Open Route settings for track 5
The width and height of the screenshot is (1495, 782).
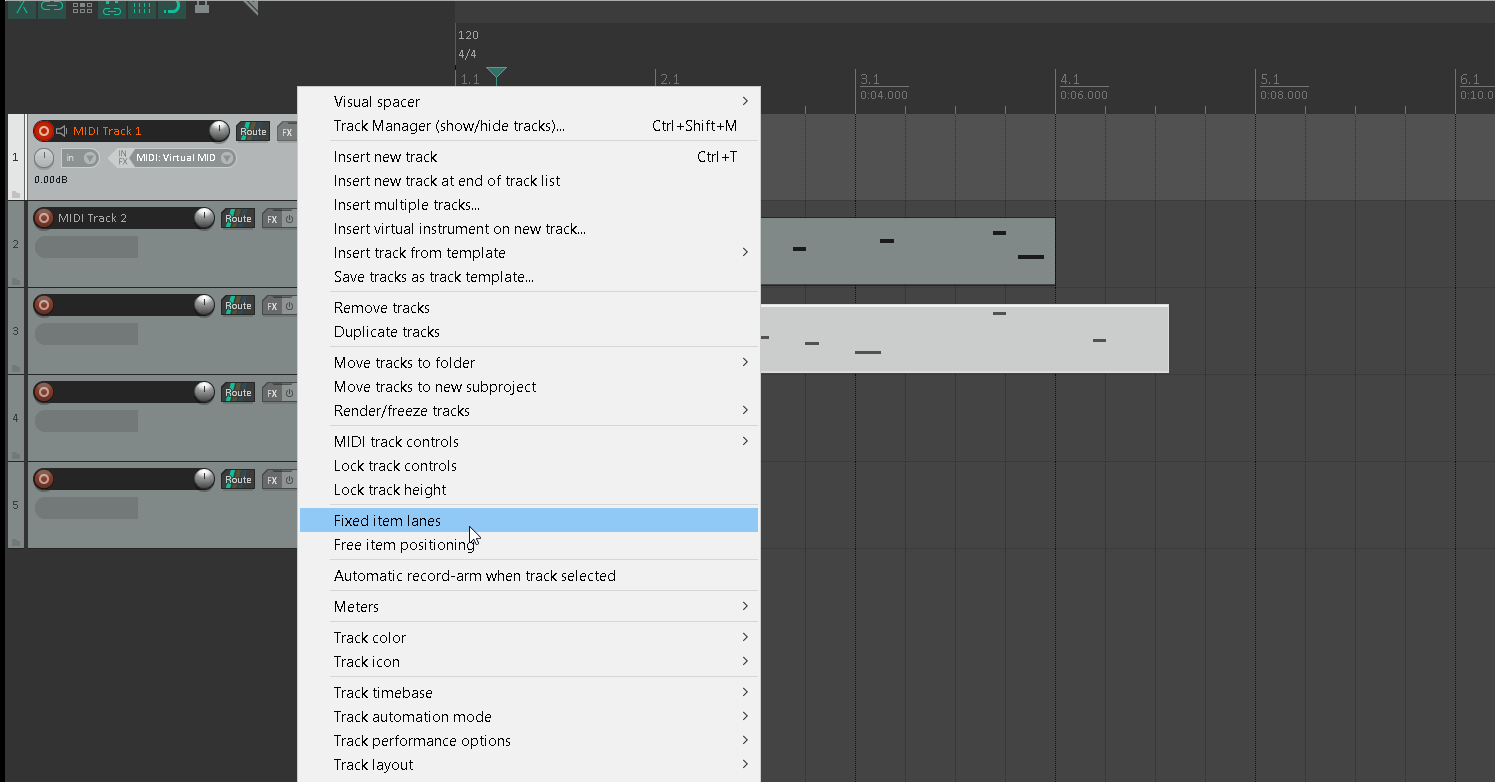point(238,480)
